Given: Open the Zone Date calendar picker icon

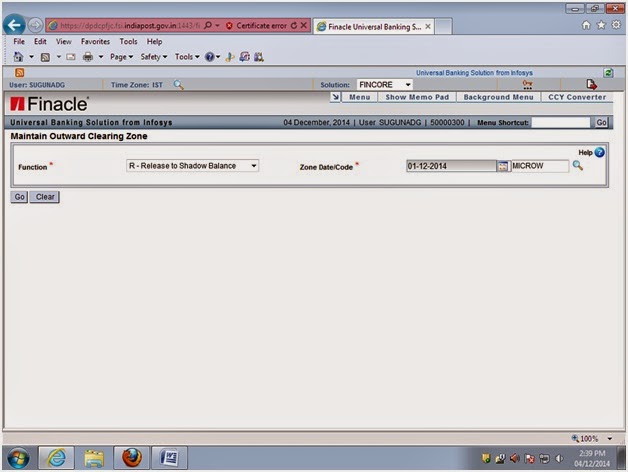Looking at the screenshot, I should click(502, 166).
